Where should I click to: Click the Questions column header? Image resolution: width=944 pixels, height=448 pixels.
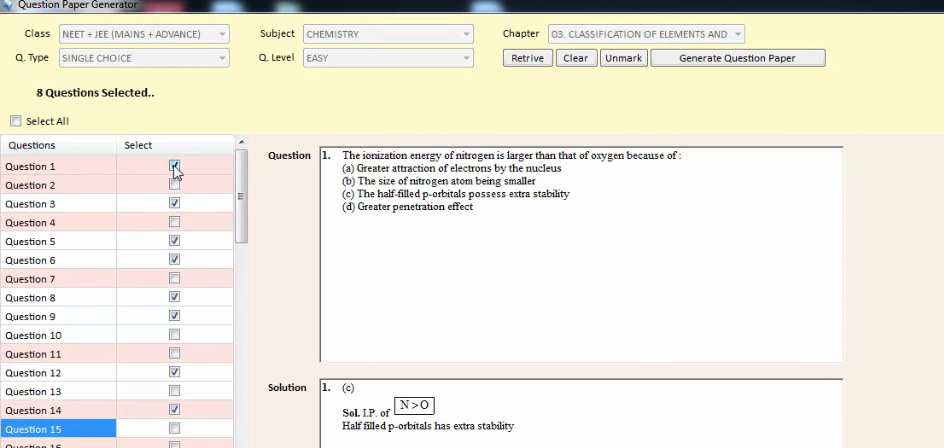pyautogui.click(x=58, y=146)
